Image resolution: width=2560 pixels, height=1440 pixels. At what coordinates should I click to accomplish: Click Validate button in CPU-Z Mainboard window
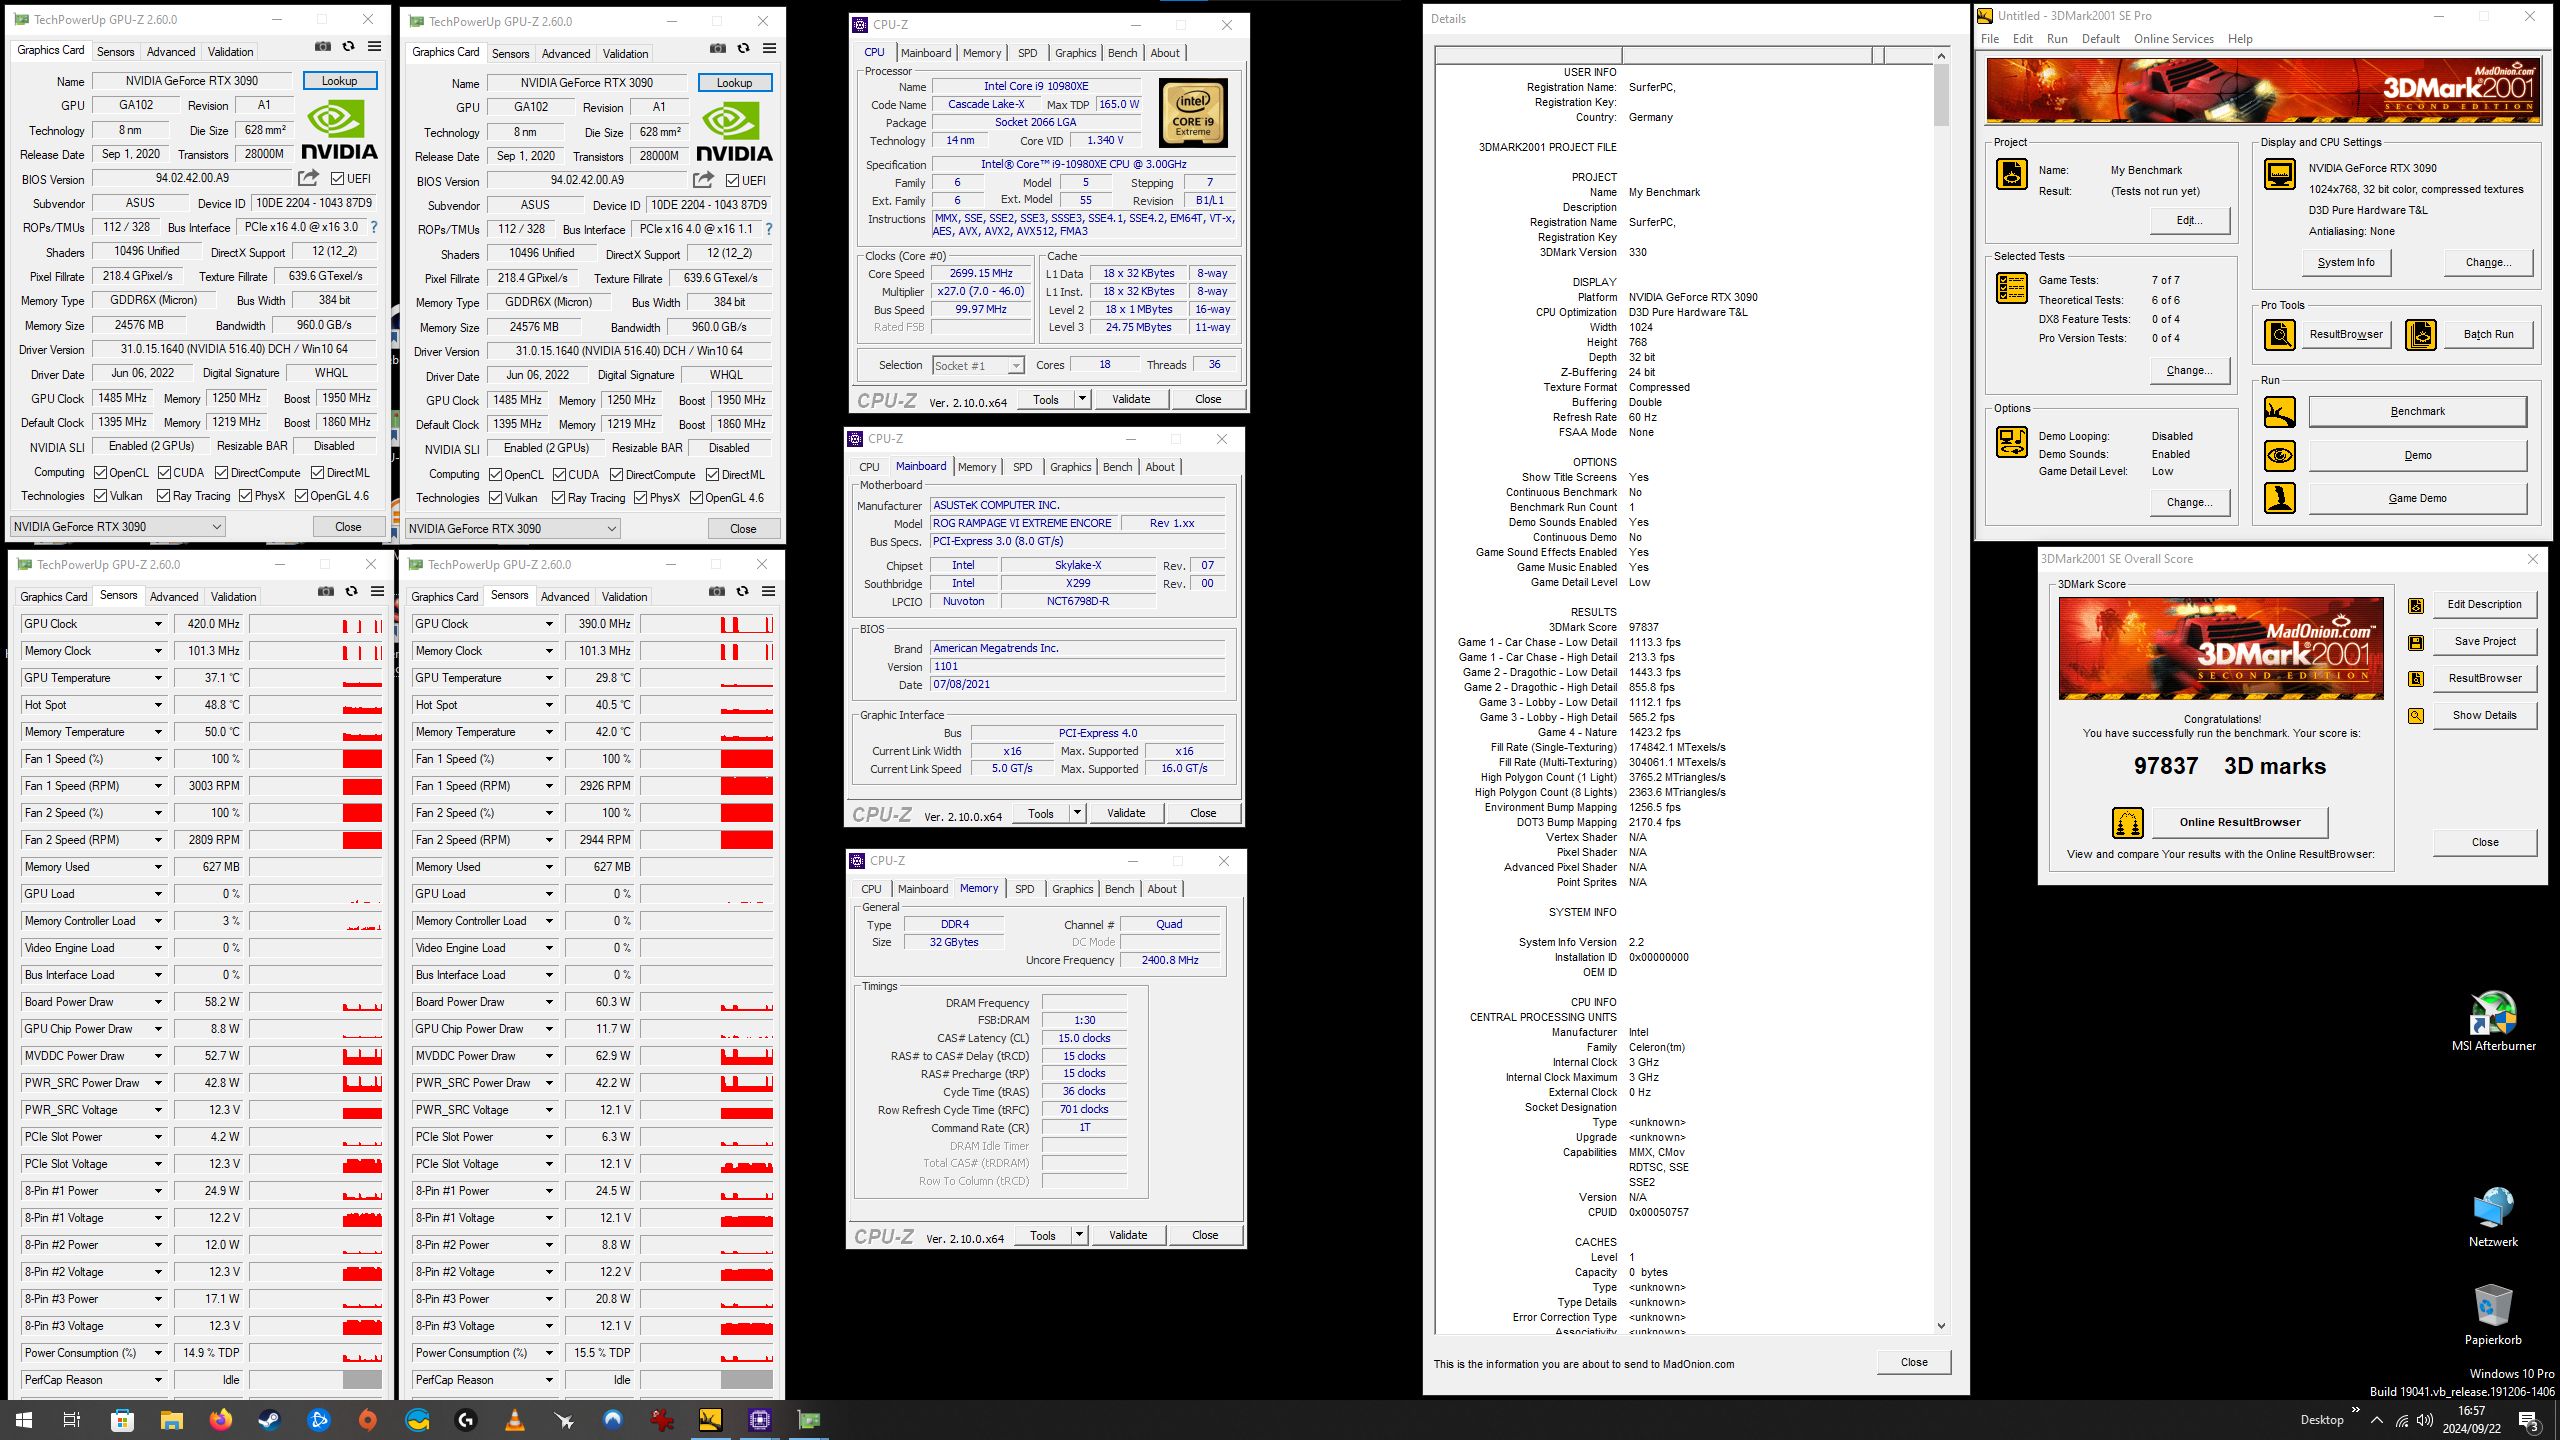tap(1126, 813)
